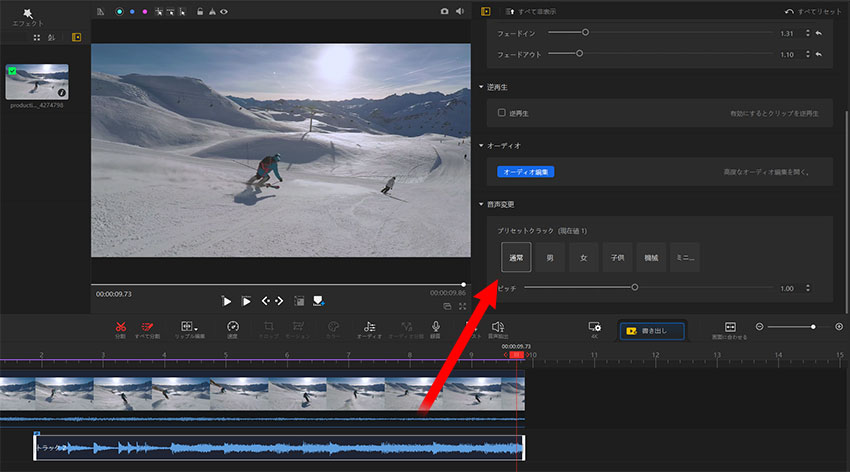This screenshot has height=472, width=850.
Task: Open the クロップ (crop) tool
Action: [x=268, y=329]
